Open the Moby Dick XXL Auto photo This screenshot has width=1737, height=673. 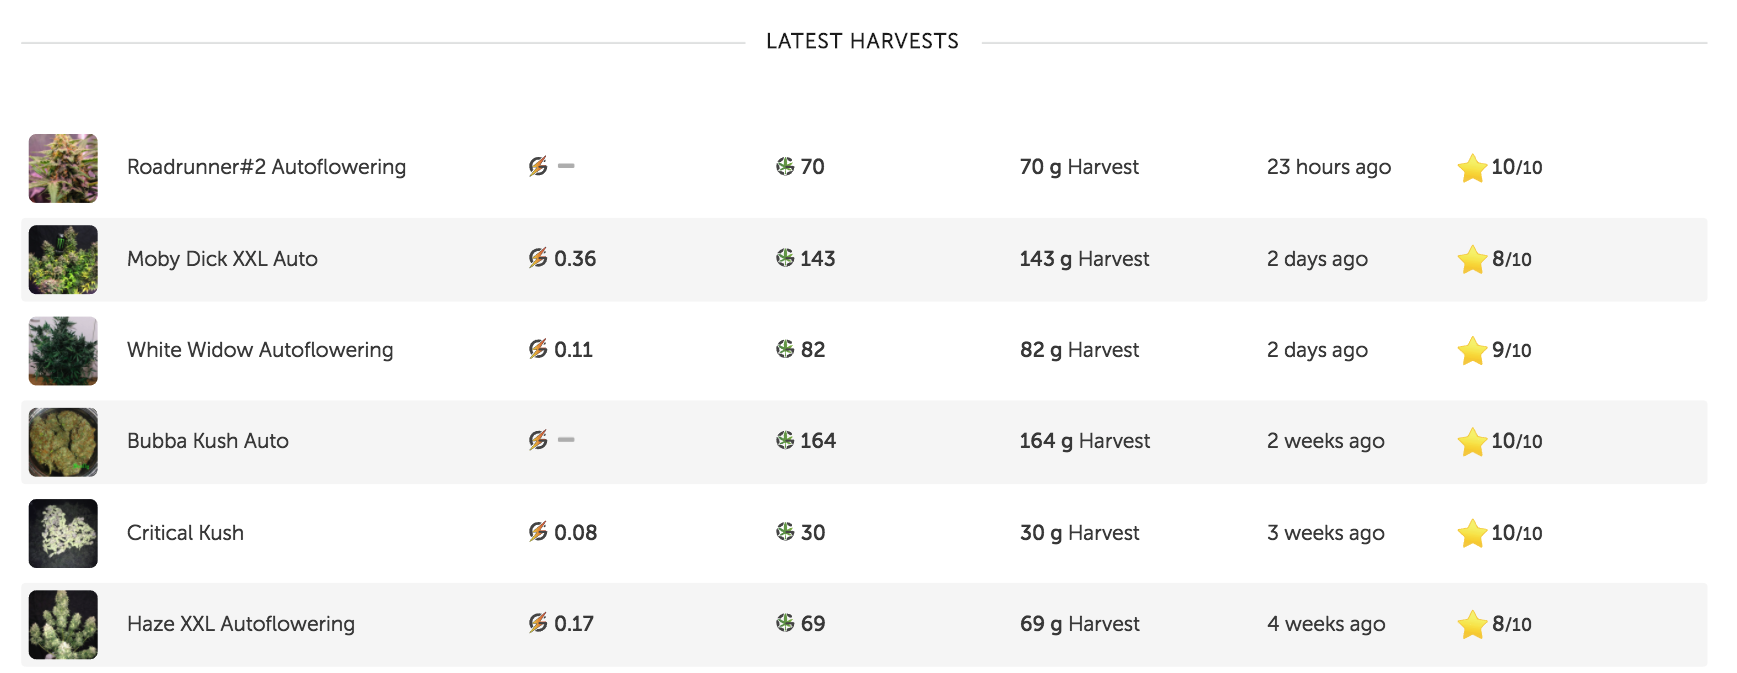coord(63,259)
